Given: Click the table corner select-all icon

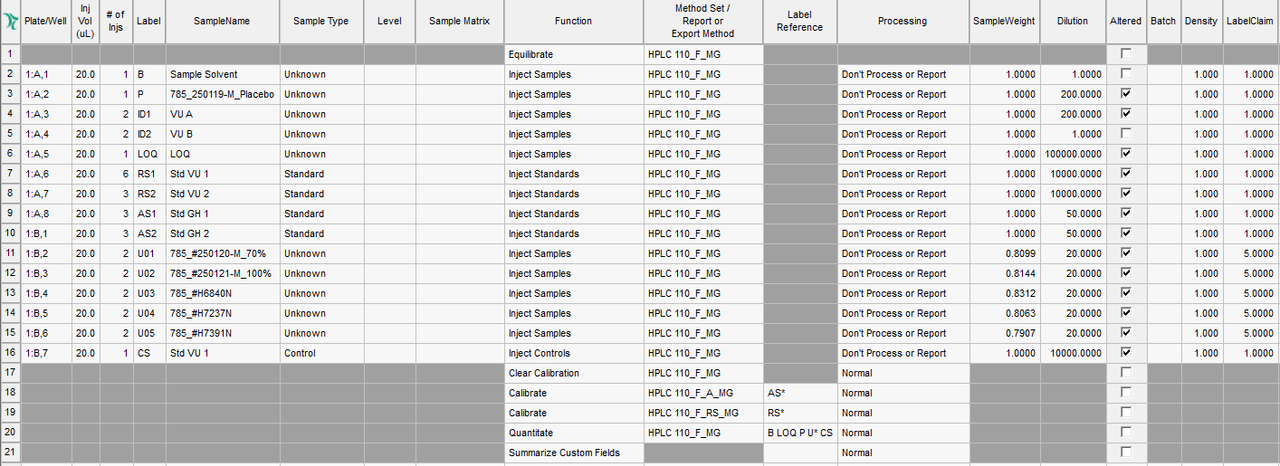Looking at the screenshot, I should (x=10, y=21).
